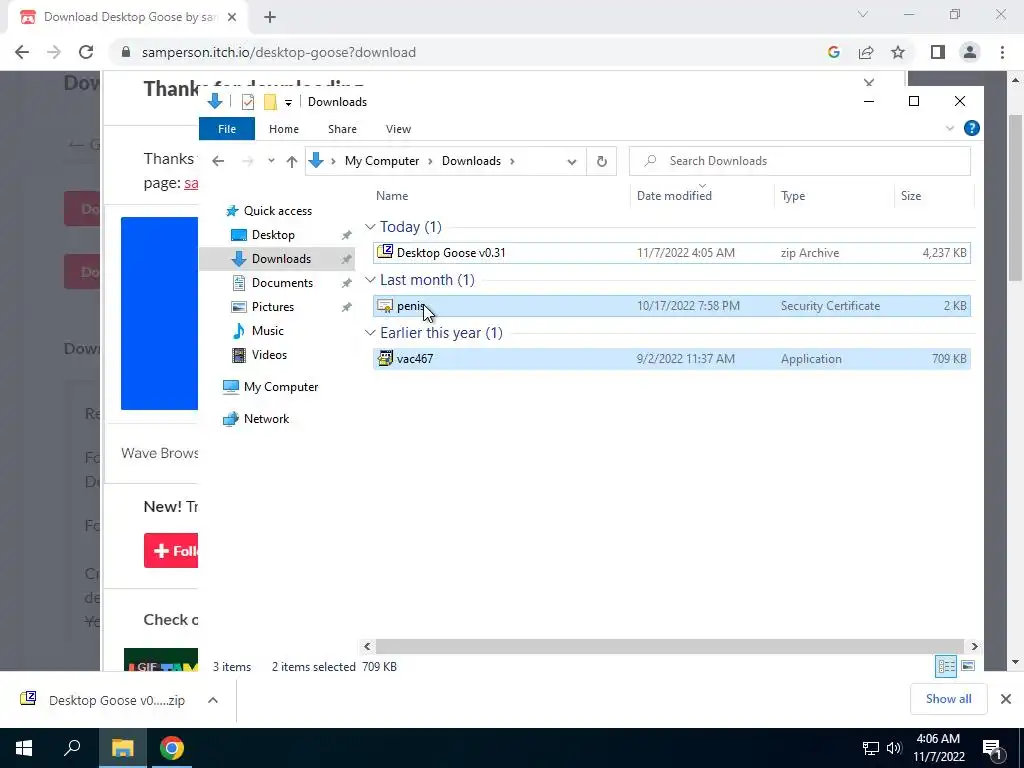Click the pin icon beside Desktop

(347, 235)
